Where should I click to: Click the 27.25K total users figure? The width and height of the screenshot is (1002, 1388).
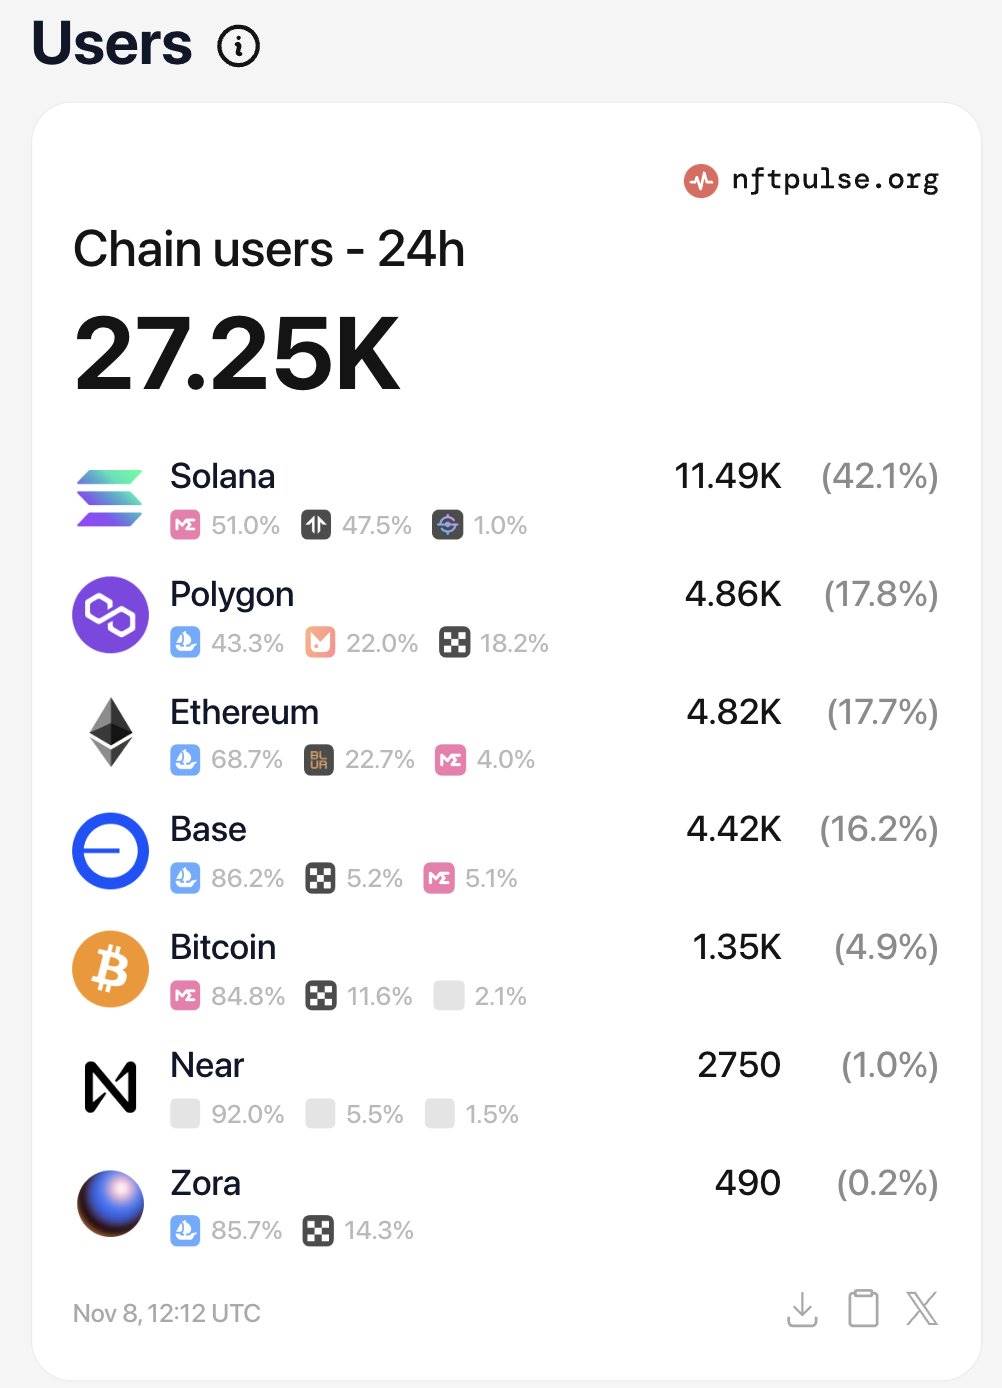pyautogui.click(x=237, y=354)
